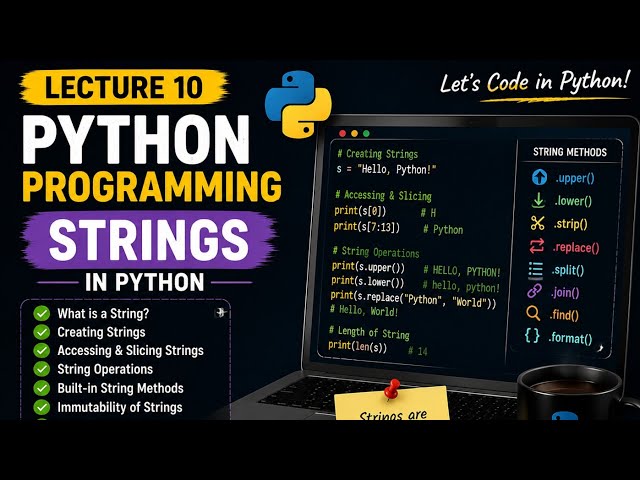The image size is (640, 480).
Task: Click the purple chain-link icon beside .join()
Action: [x=534, y=291]
